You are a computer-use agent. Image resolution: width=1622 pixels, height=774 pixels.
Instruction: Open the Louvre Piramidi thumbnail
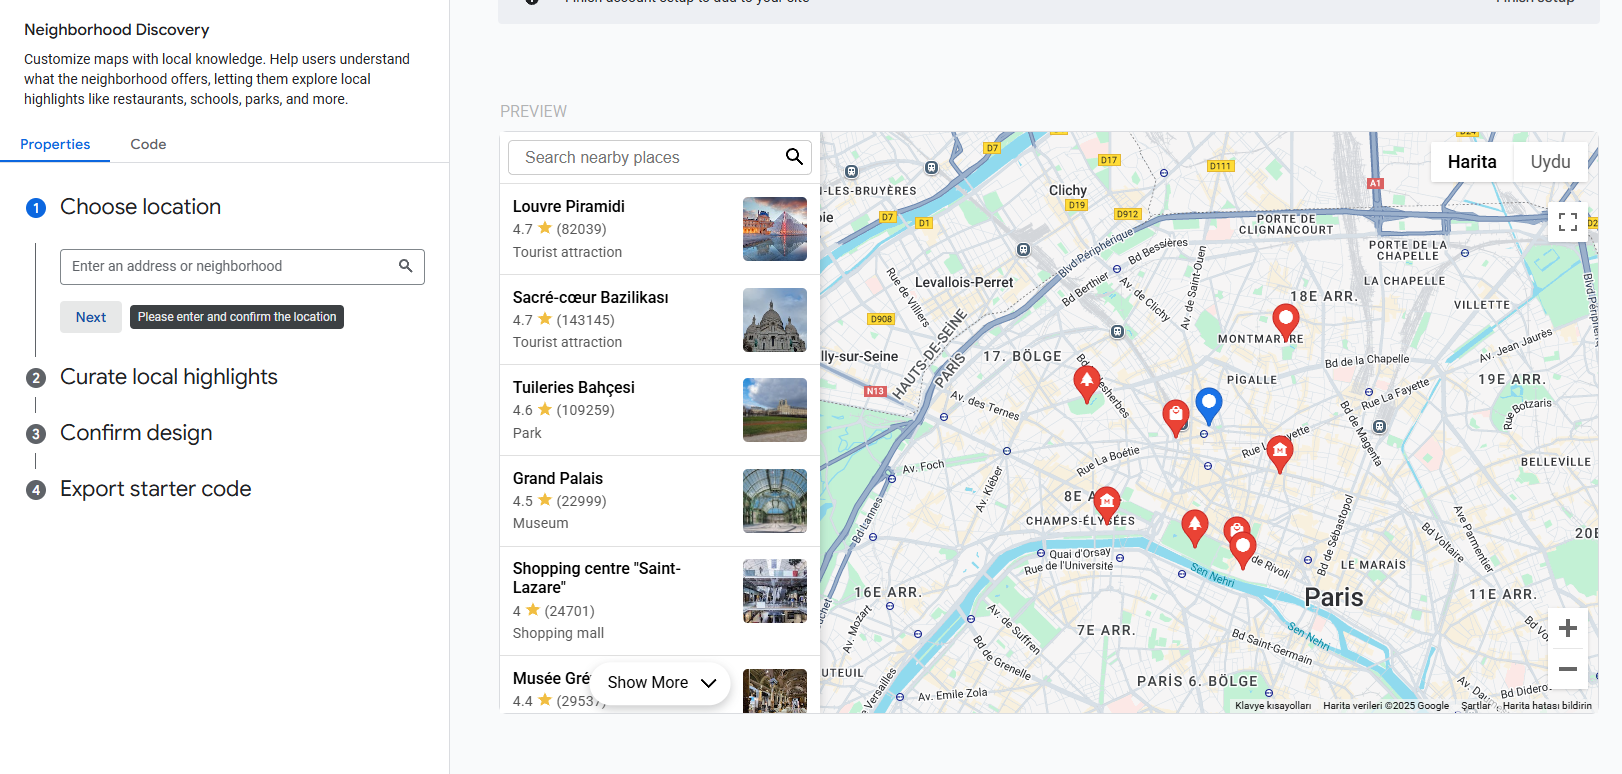tap(775, 229)
